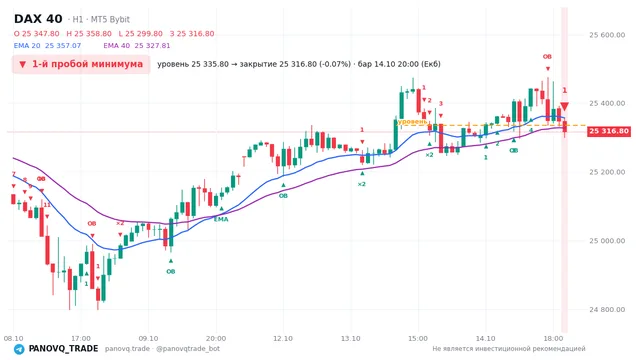This screenshot has height=360, width=640.
Task: Click the low value 'L 25 299.80'
Action: (x=140, y=33)
